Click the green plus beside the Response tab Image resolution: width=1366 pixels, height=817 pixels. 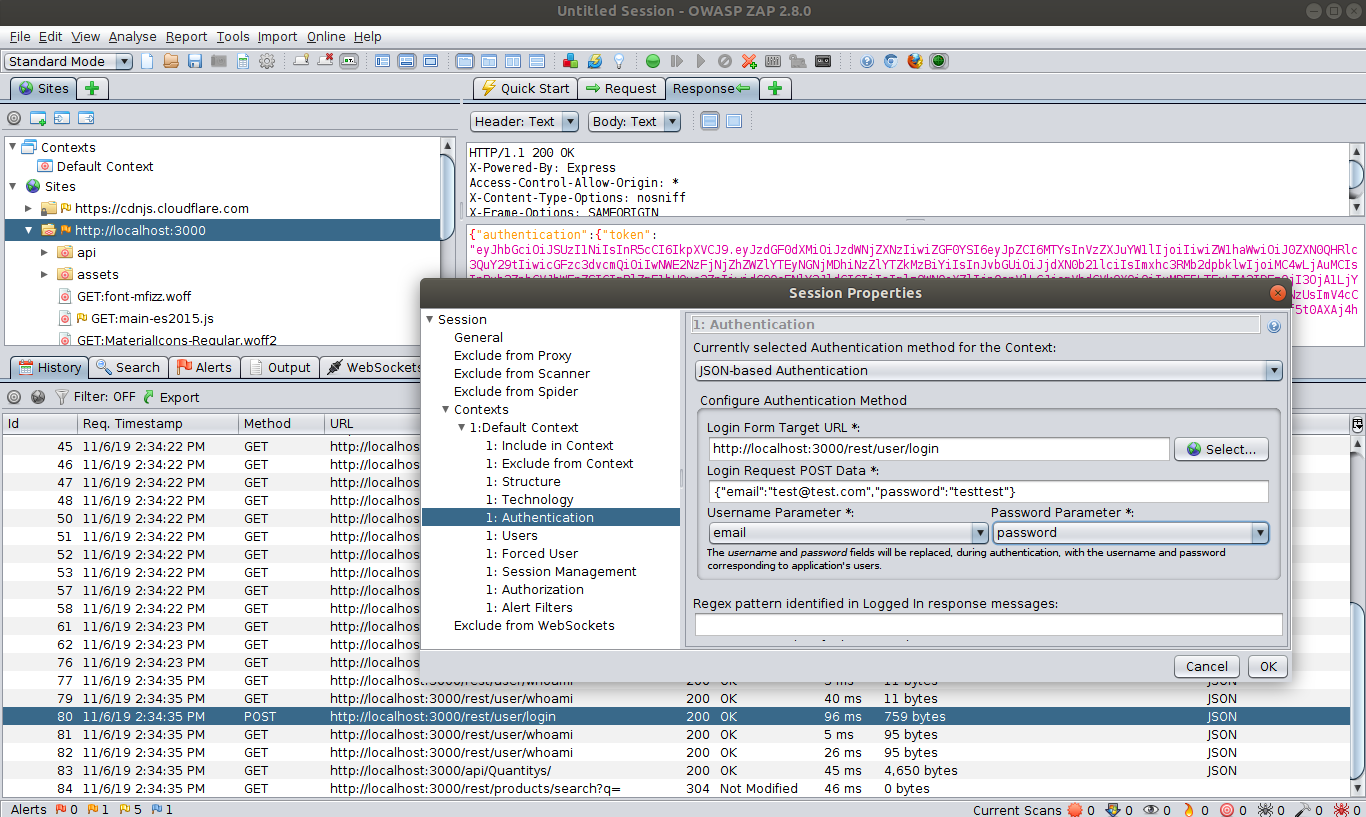pos(774,88)
